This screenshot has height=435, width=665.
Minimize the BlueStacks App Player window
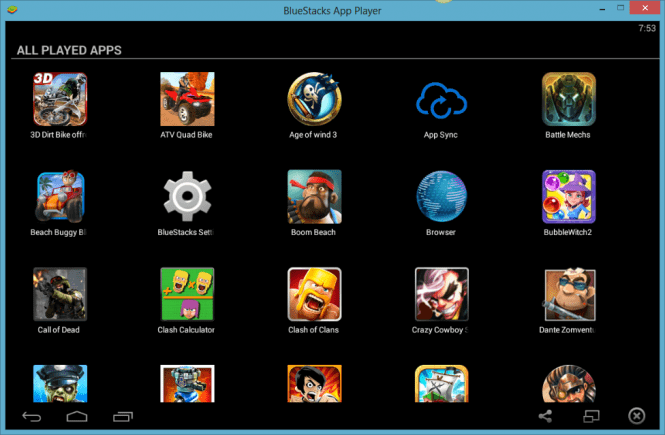tap(602, 9)
